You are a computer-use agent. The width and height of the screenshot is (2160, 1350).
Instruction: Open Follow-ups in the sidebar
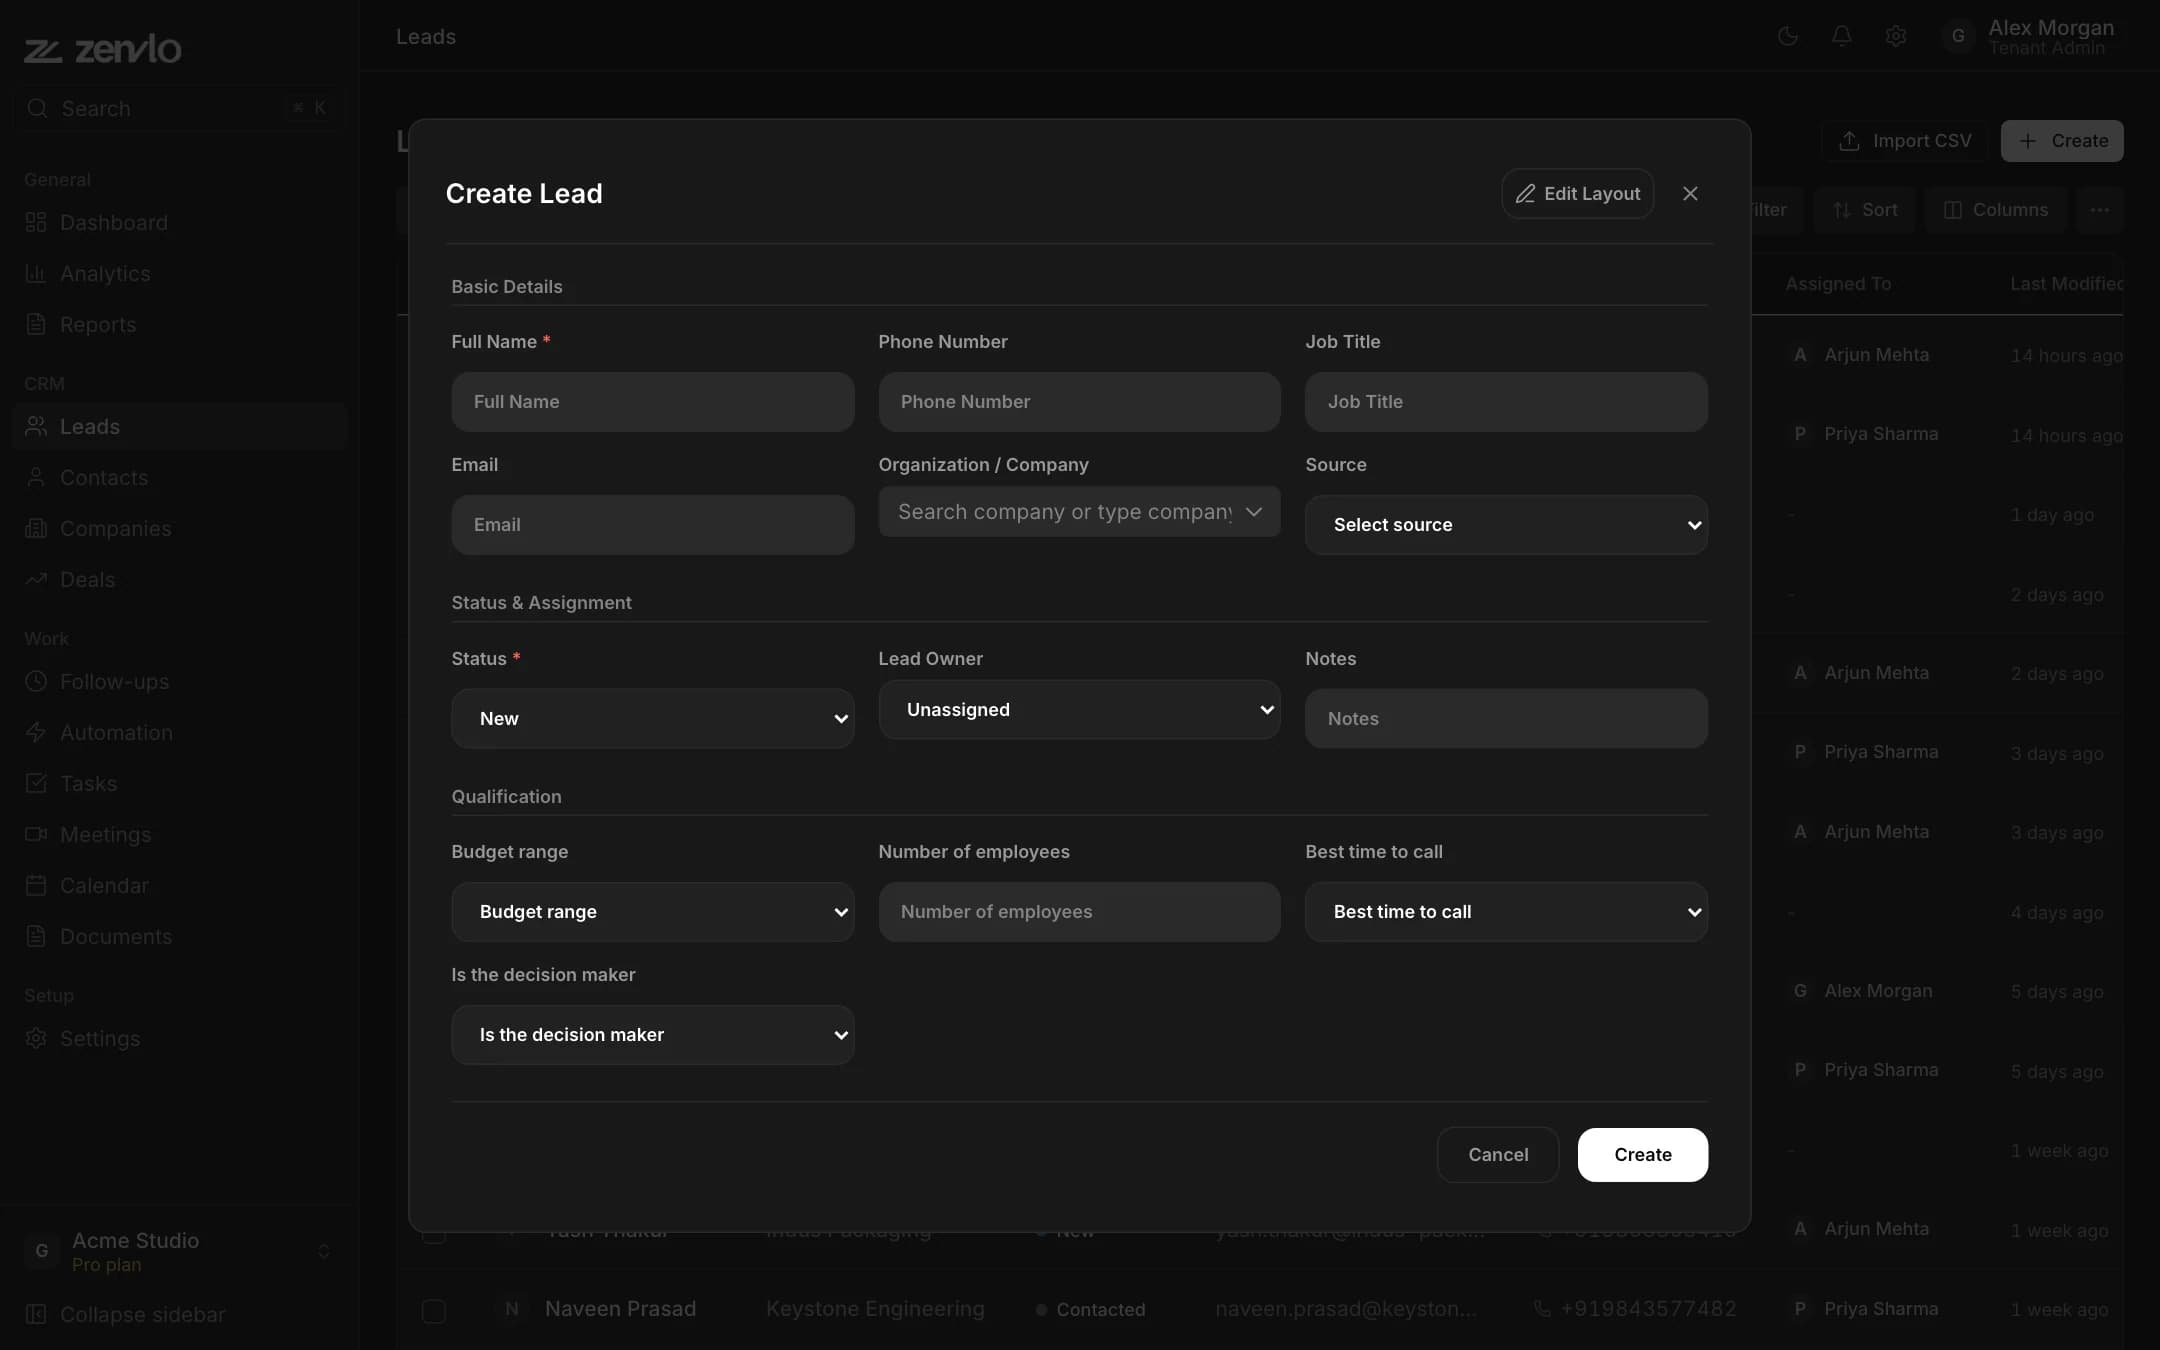point(180,681)
